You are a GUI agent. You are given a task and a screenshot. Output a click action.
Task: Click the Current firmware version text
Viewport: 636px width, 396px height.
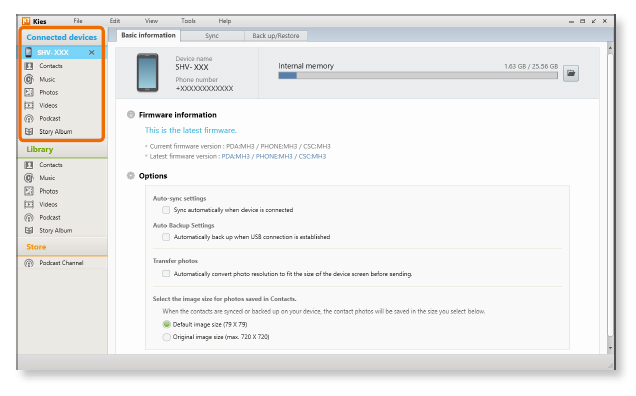tap(240, 146)
